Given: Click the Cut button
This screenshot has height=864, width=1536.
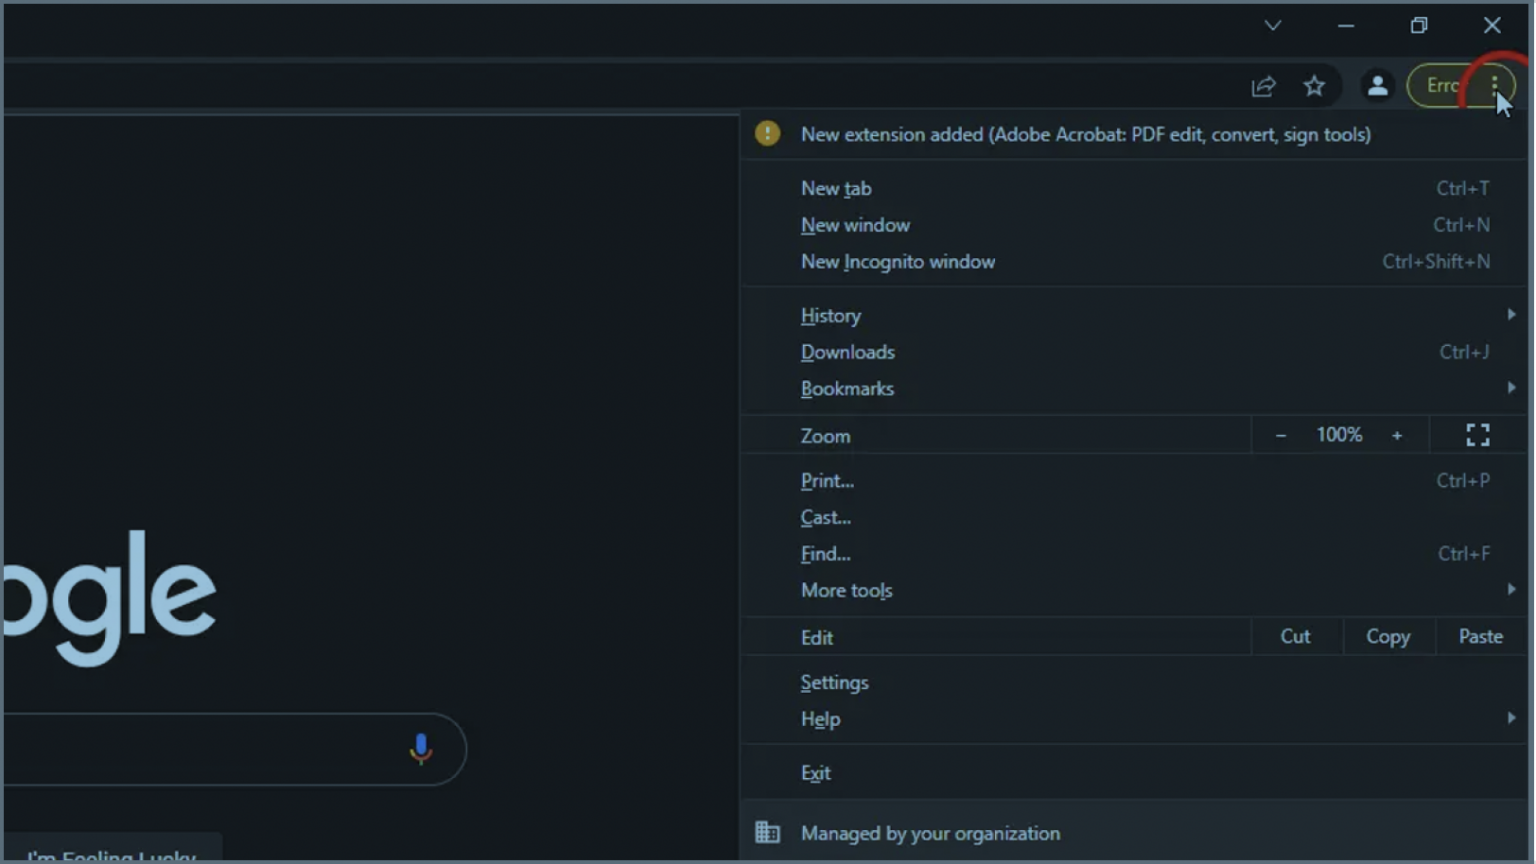Looking at the screenshot, I should click(x=1295, y=637).
